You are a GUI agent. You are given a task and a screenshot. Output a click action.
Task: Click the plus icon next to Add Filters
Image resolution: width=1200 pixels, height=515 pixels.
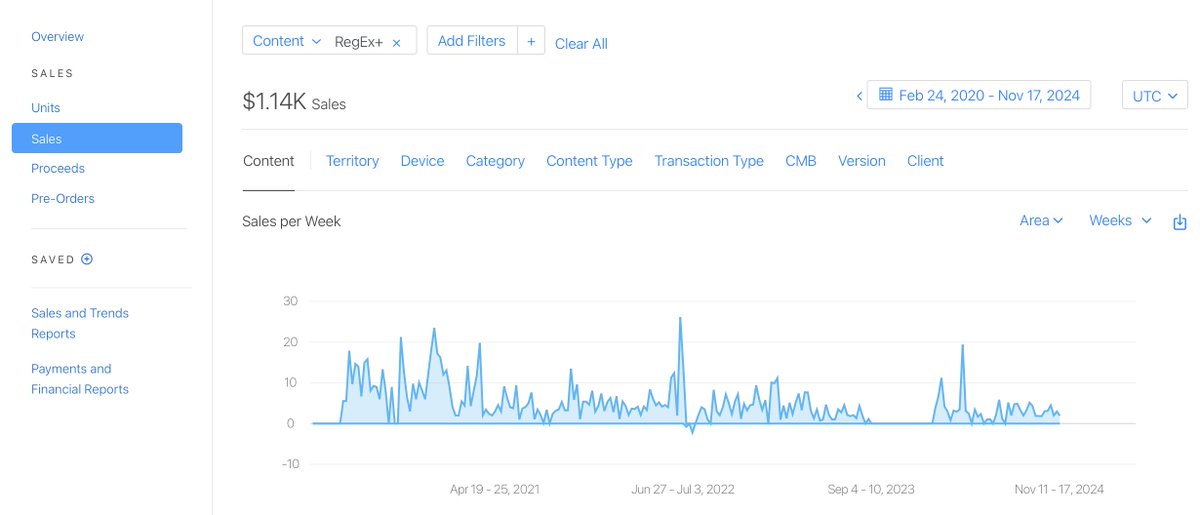click(x=531, y=41)
